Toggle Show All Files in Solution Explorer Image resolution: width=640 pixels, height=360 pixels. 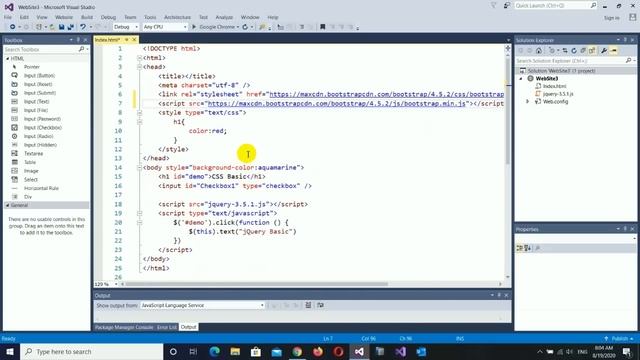(592, 51)
